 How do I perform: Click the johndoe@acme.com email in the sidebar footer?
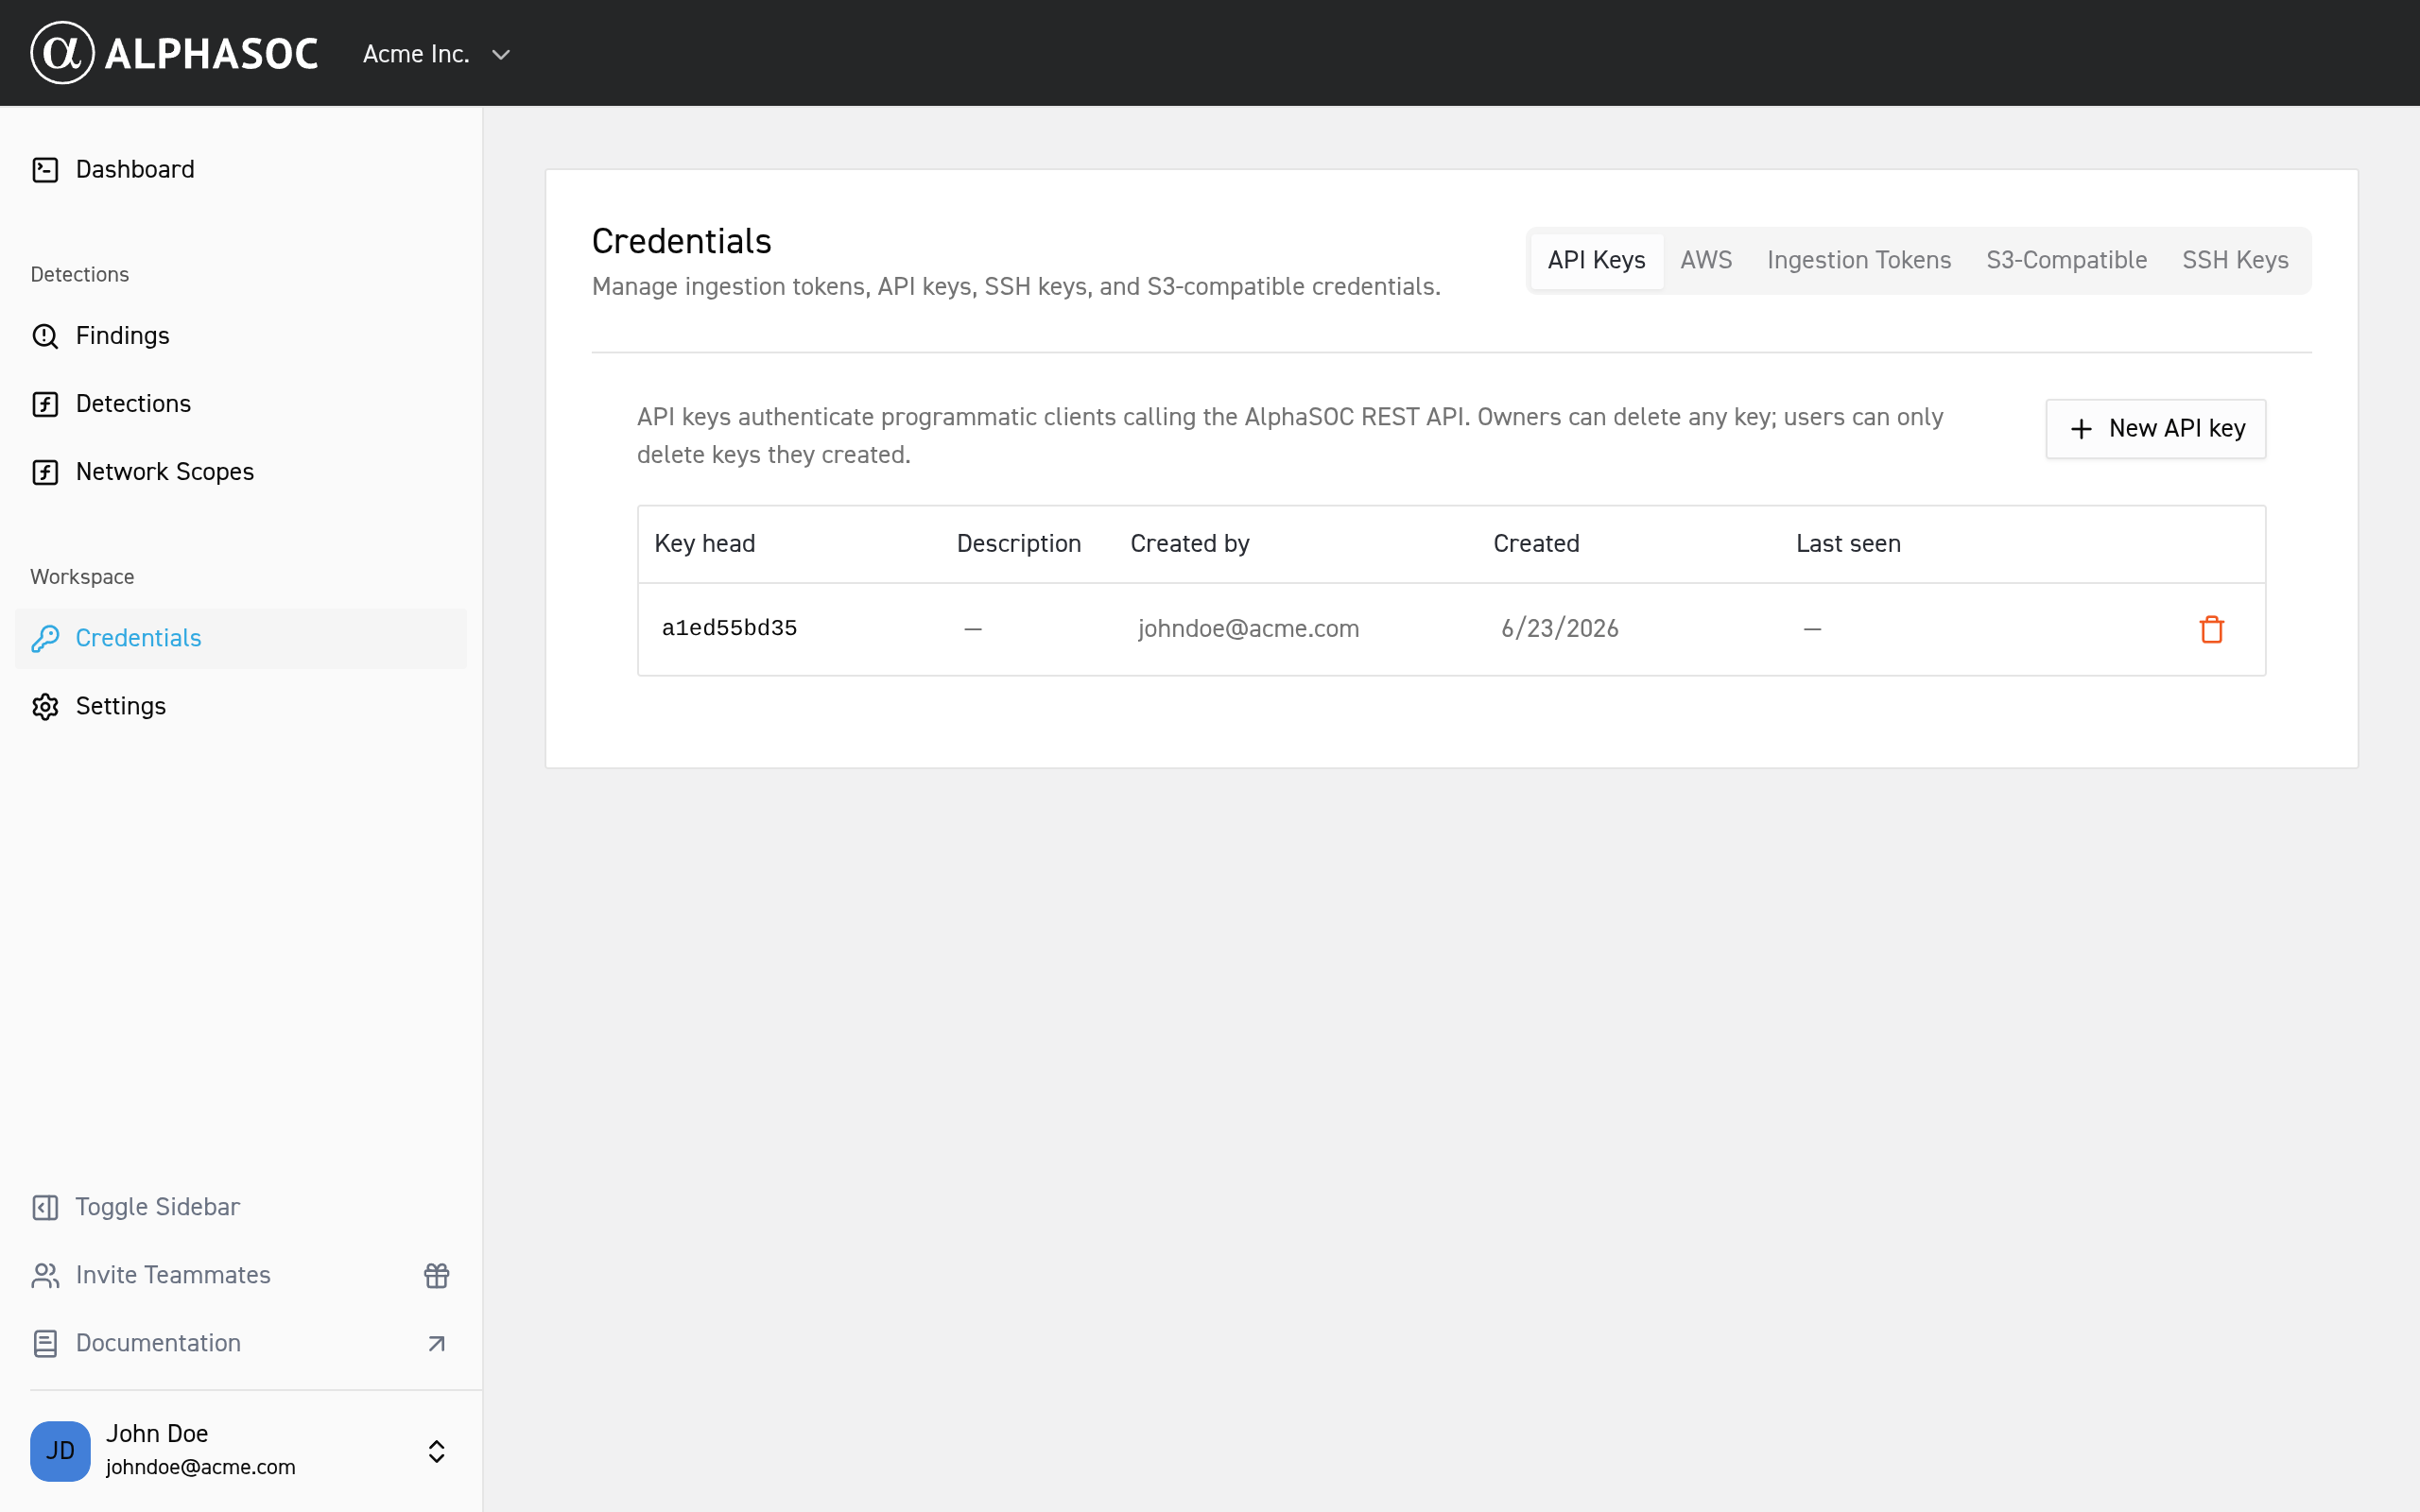[201, 1467]
